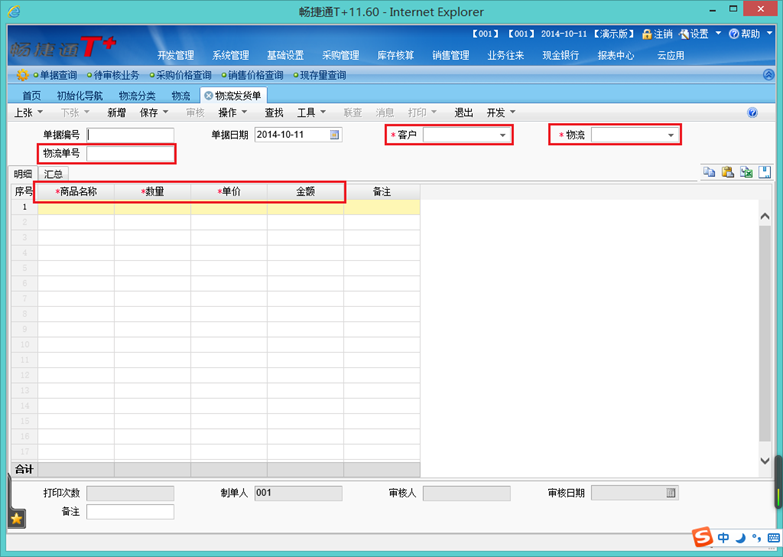Click the 帮助 help icon in header
The image size is (783, 557).
tap(734, 34)
